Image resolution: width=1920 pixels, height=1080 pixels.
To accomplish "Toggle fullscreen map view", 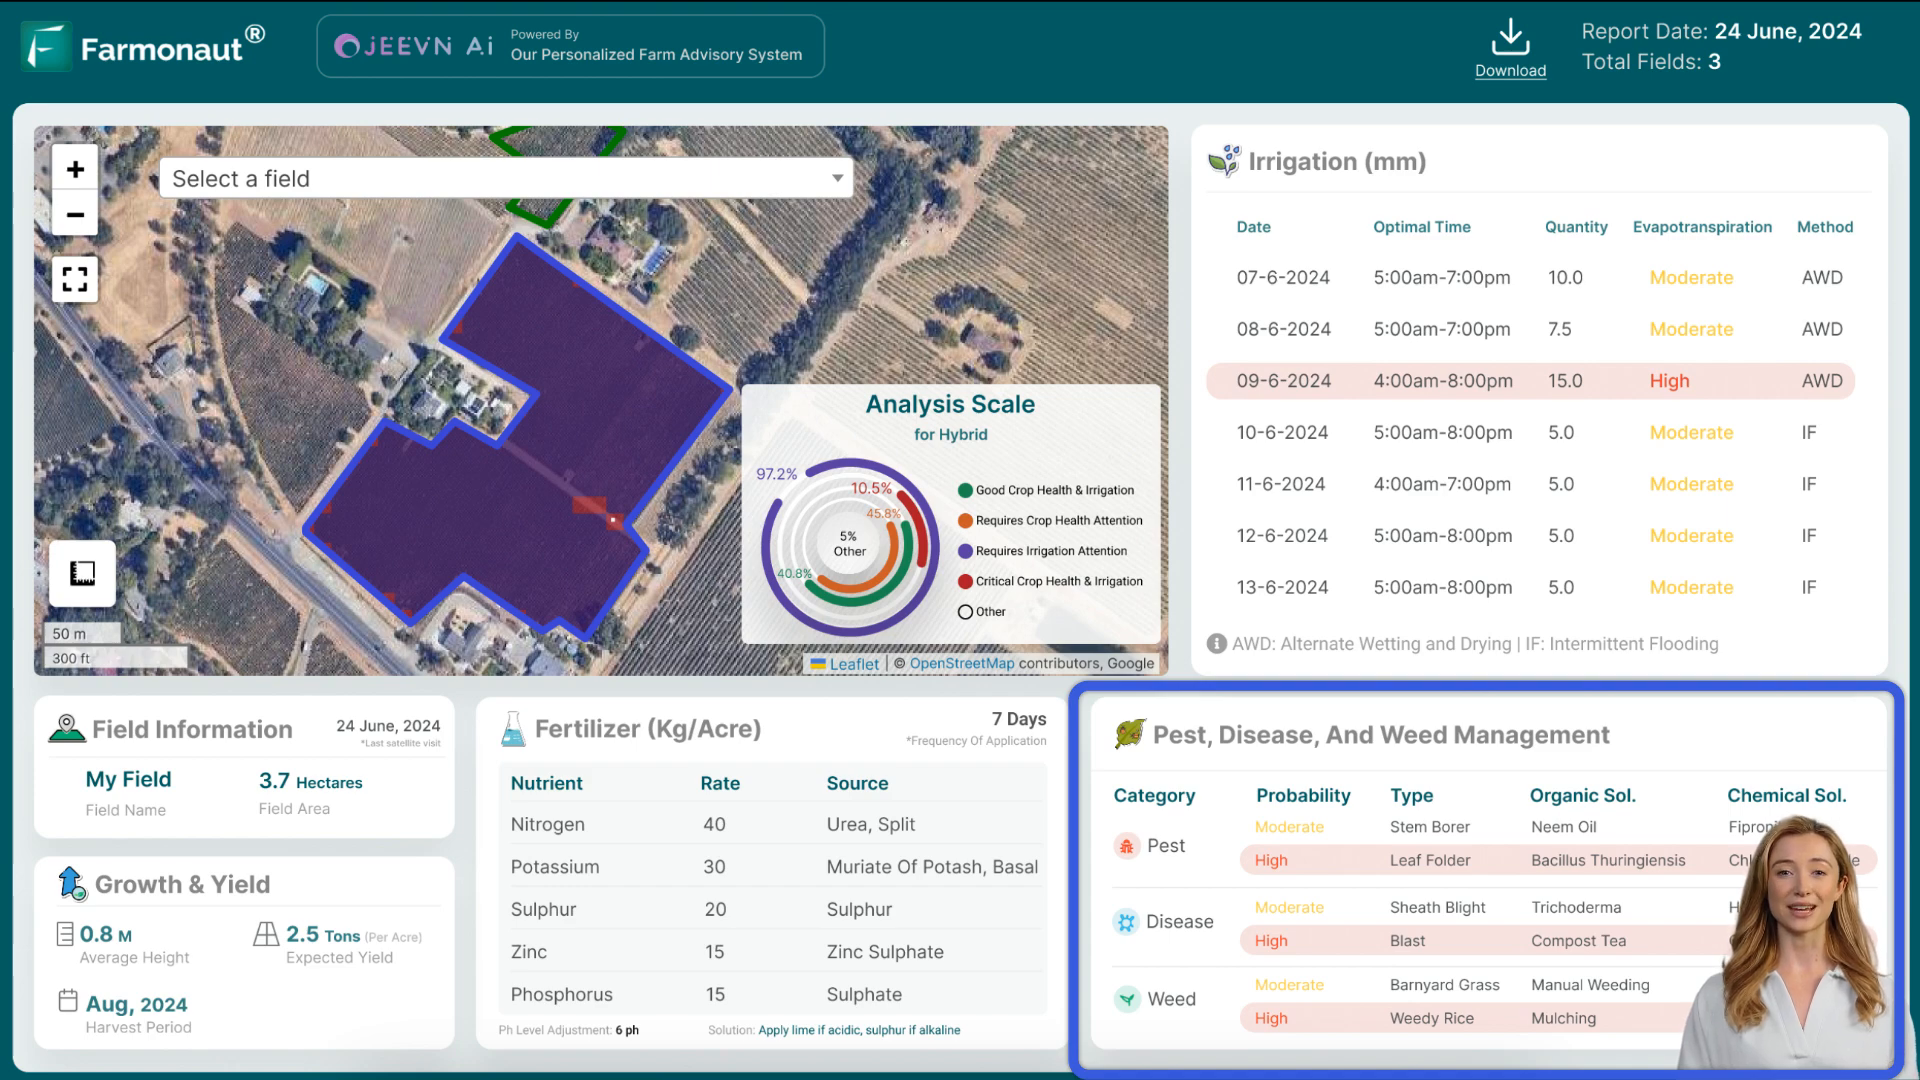I will coord(75,278).
